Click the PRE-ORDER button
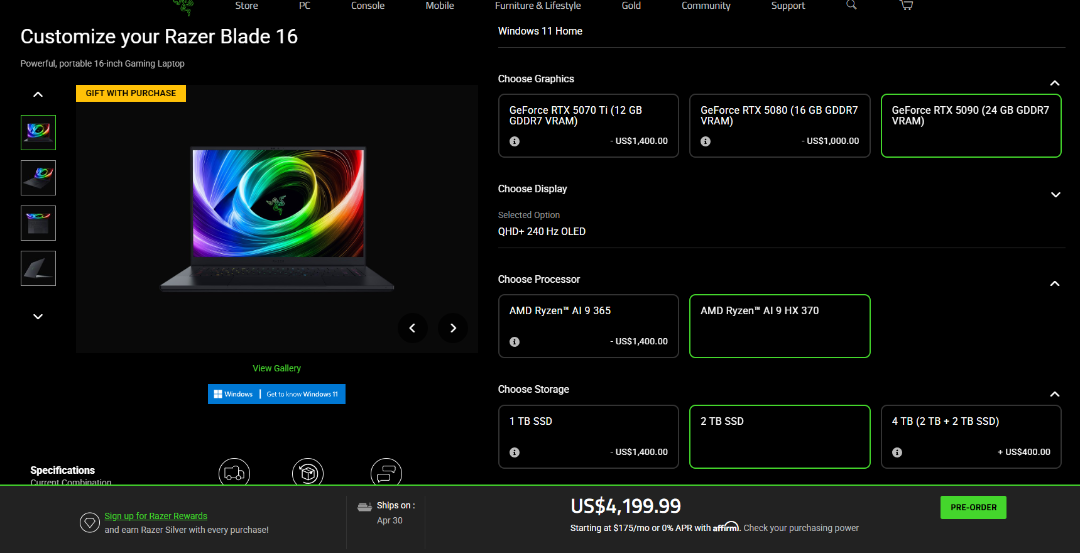 coord(973,508)
